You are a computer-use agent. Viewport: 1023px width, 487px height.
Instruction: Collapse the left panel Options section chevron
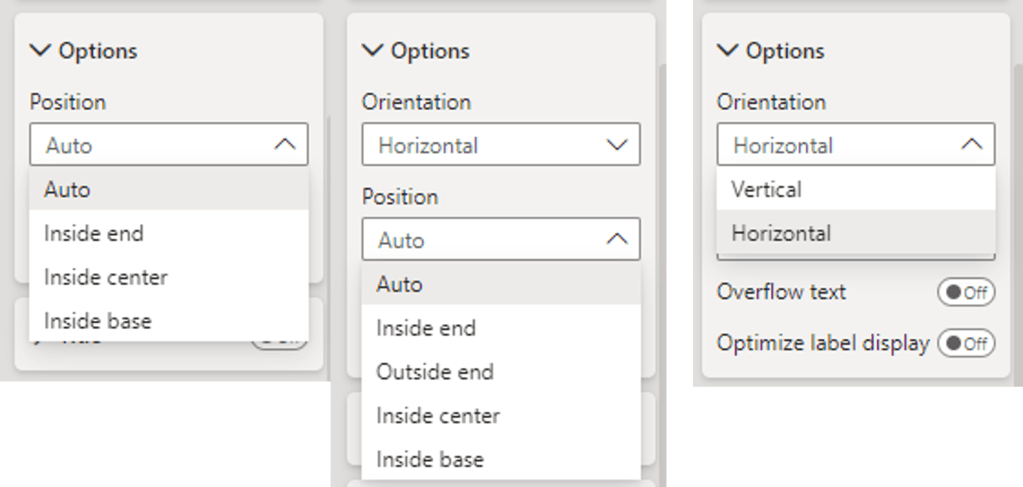tap(41, 50)
